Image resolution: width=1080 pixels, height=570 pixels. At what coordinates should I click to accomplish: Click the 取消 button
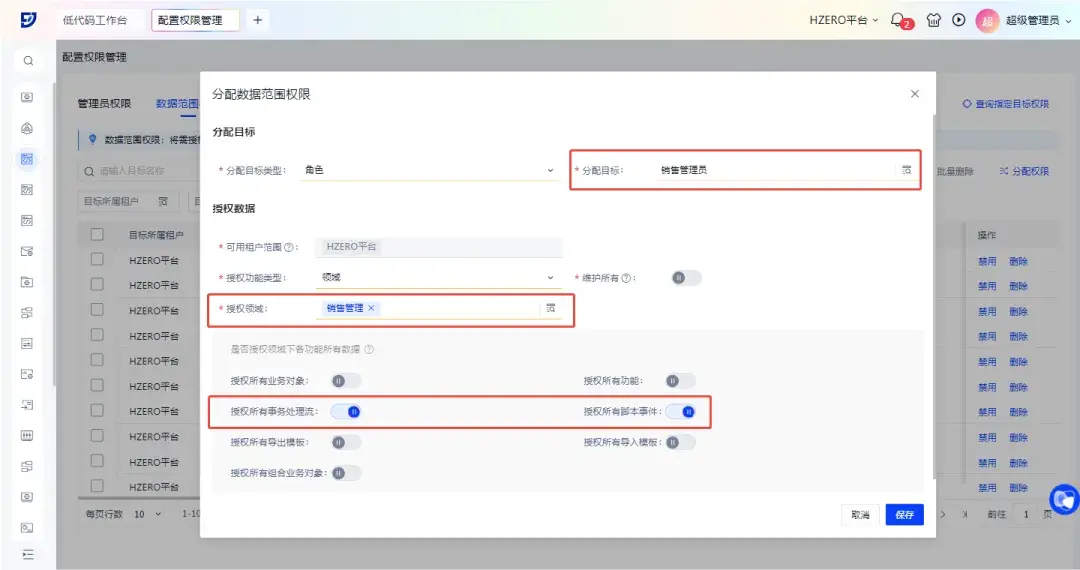(x=860, y=514)
